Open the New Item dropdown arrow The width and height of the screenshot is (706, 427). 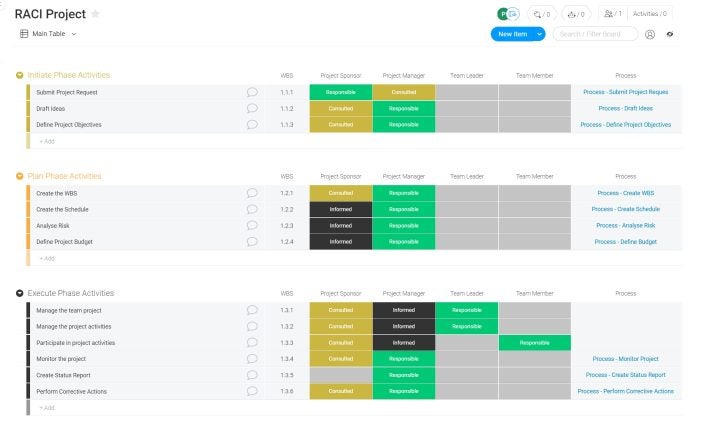click(x=540, y=34)
